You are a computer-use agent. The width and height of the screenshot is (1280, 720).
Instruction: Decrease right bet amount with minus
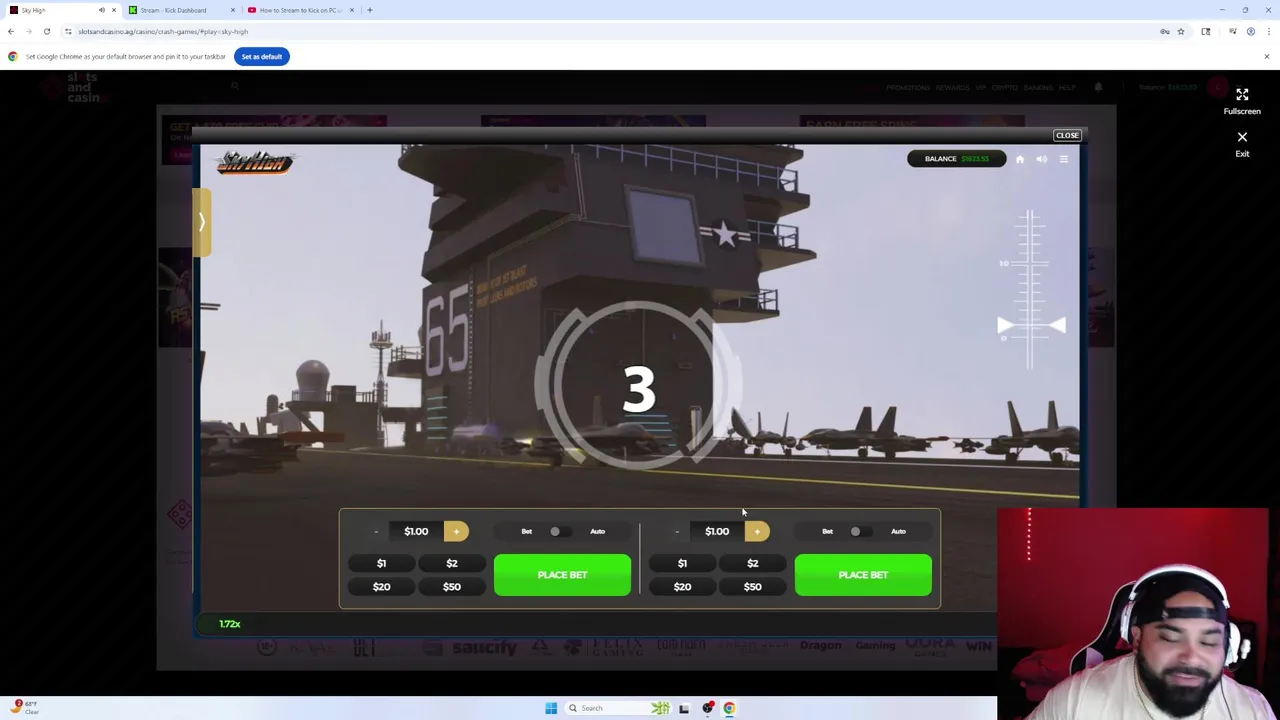click(677, 531)
